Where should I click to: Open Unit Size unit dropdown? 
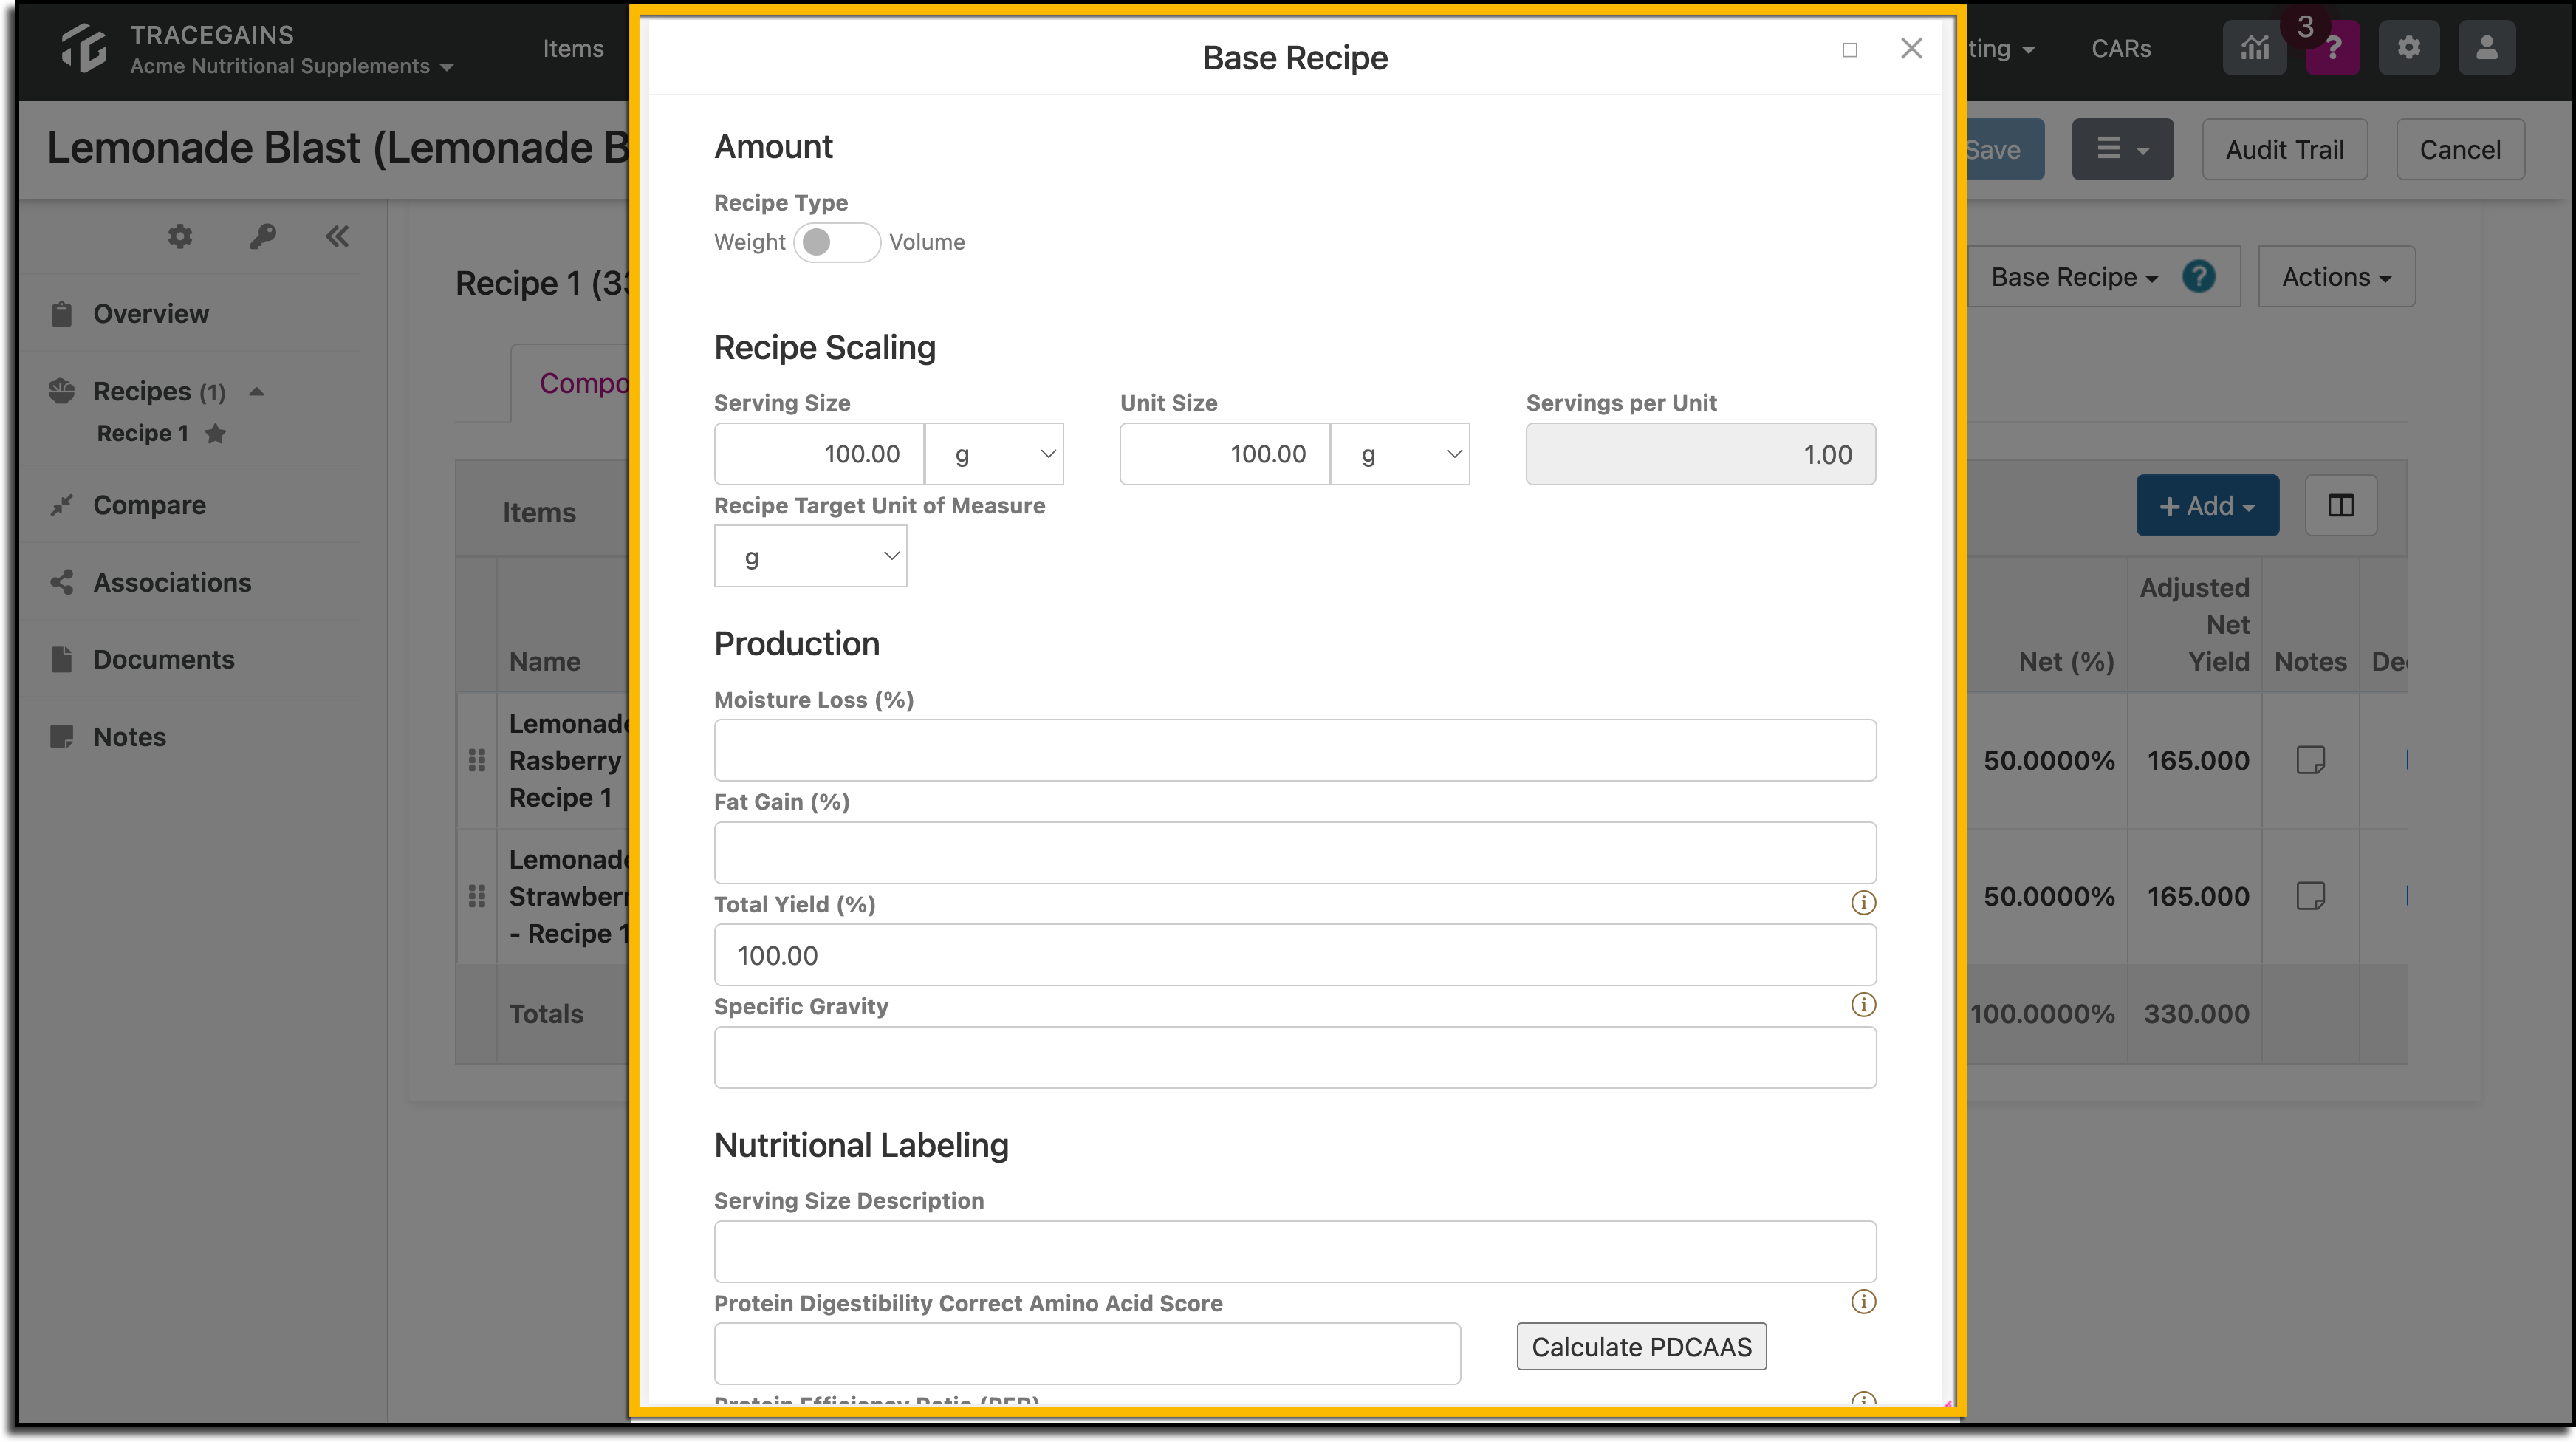coord(1400,455)
